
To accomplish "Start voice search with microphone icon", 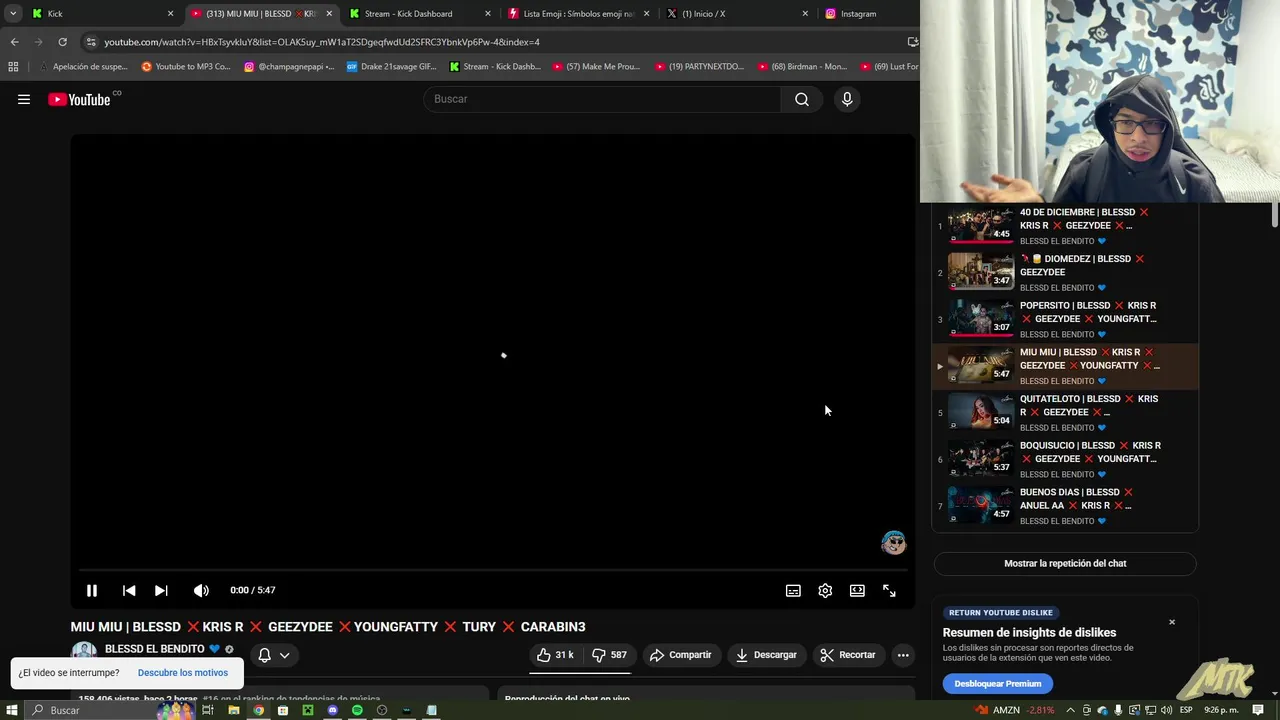I will pos(847,99).
